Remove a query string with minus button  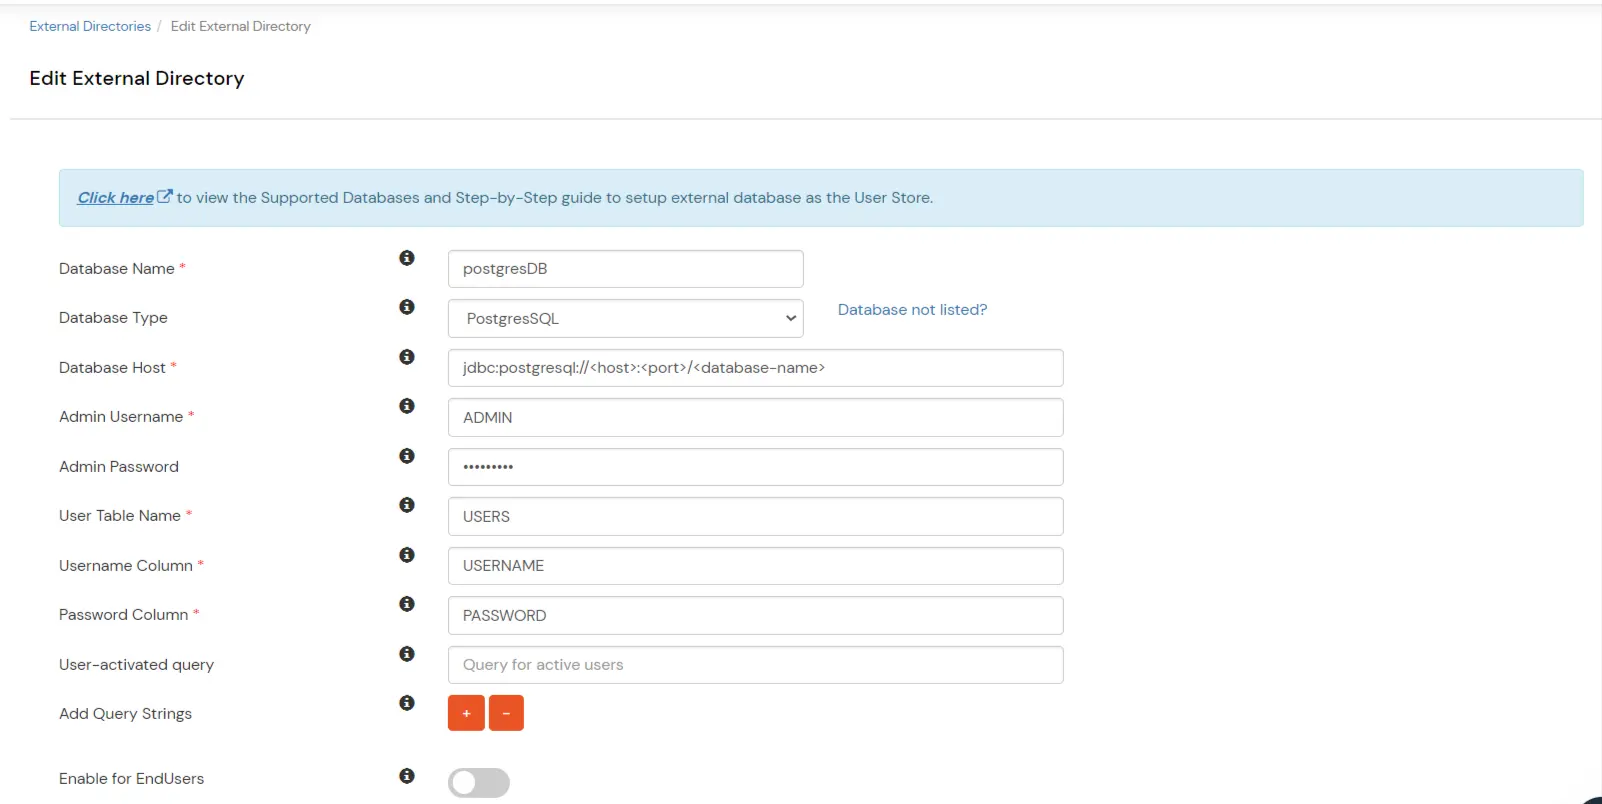click(x=506, y=713)
